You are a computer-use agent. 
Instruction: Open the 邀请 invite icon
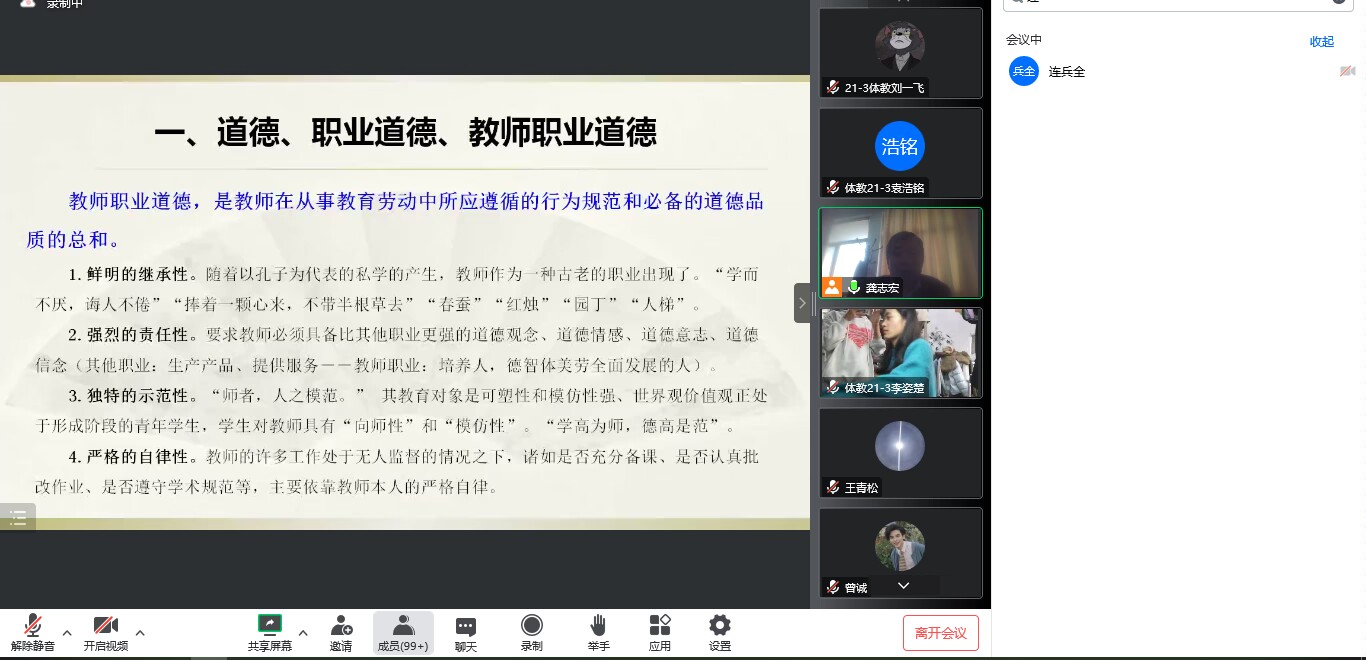click(x=341, y=632)
